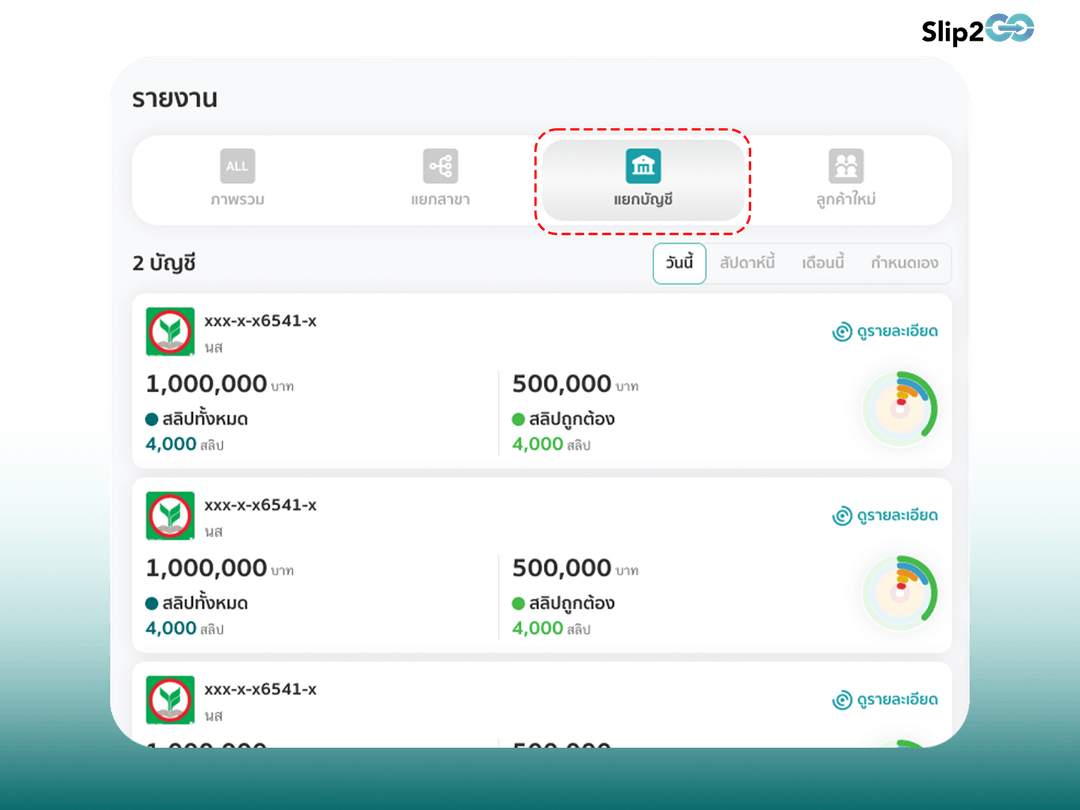Click the Kasikorn bank logo in second card

[x=170, y=516]
